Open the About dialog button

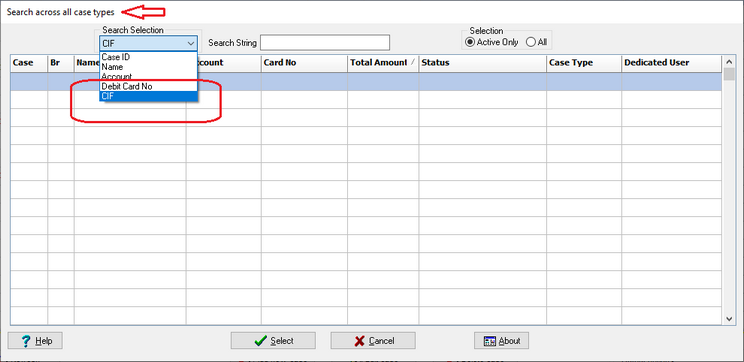point(502,341)
